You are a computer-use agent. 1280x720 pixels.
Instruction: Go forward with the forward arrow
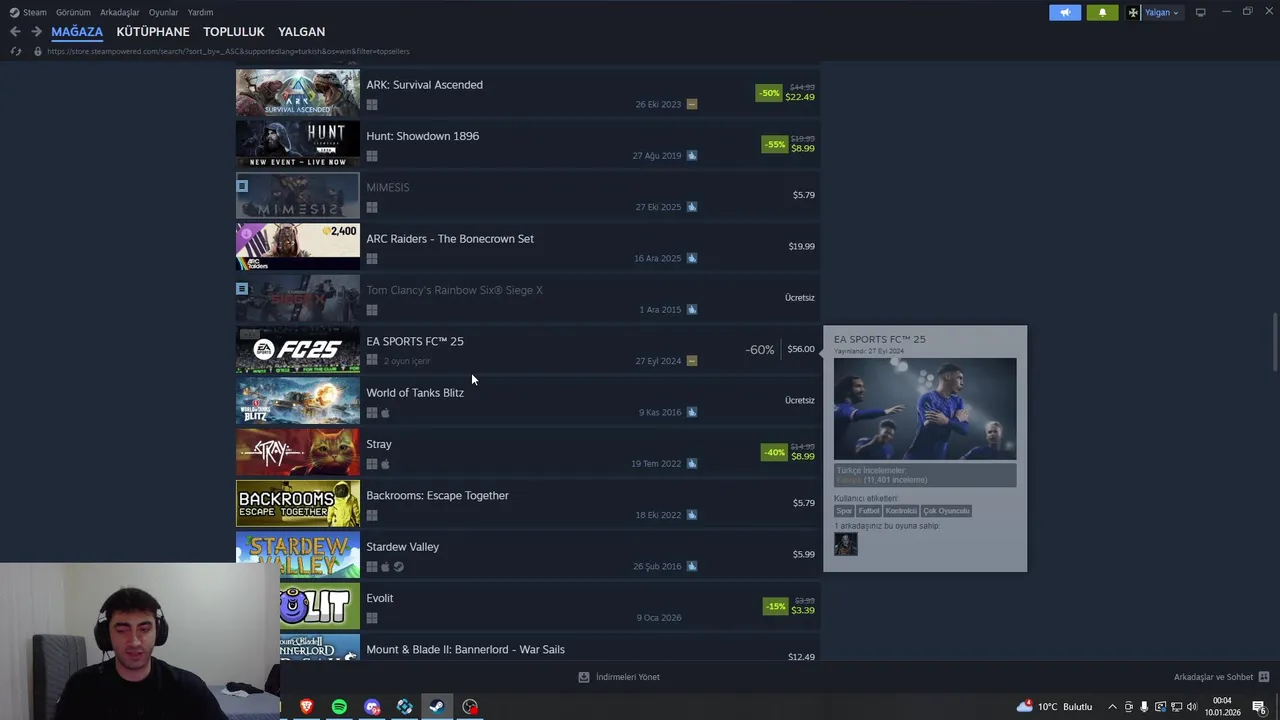[x=36, y=32]
